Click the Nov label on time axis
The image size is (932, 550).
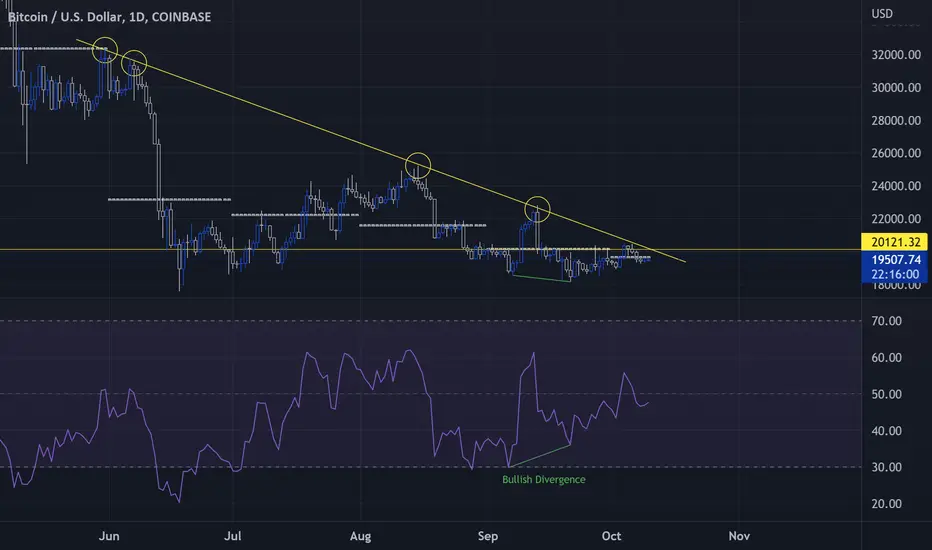[x=739, y=536]
